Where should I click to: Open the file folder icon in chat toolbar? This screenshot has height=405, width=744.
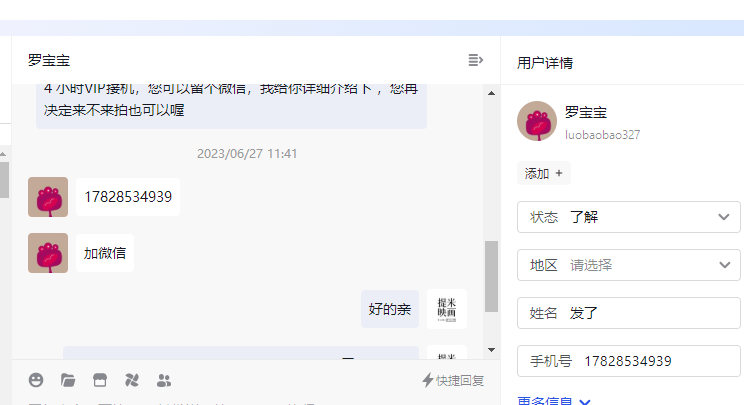[x=68, y=380]
